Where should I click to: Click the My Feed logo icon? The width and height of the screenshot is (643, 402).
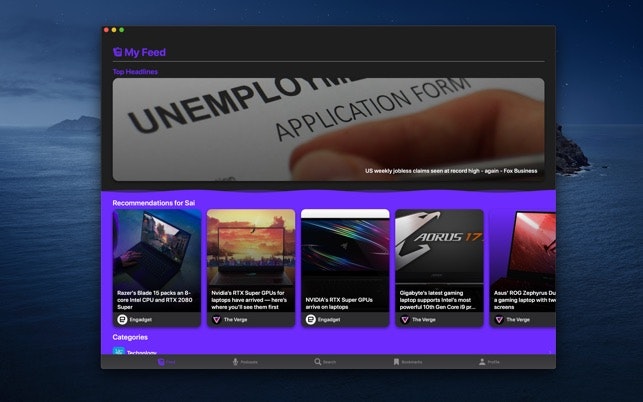coord(118,52)
